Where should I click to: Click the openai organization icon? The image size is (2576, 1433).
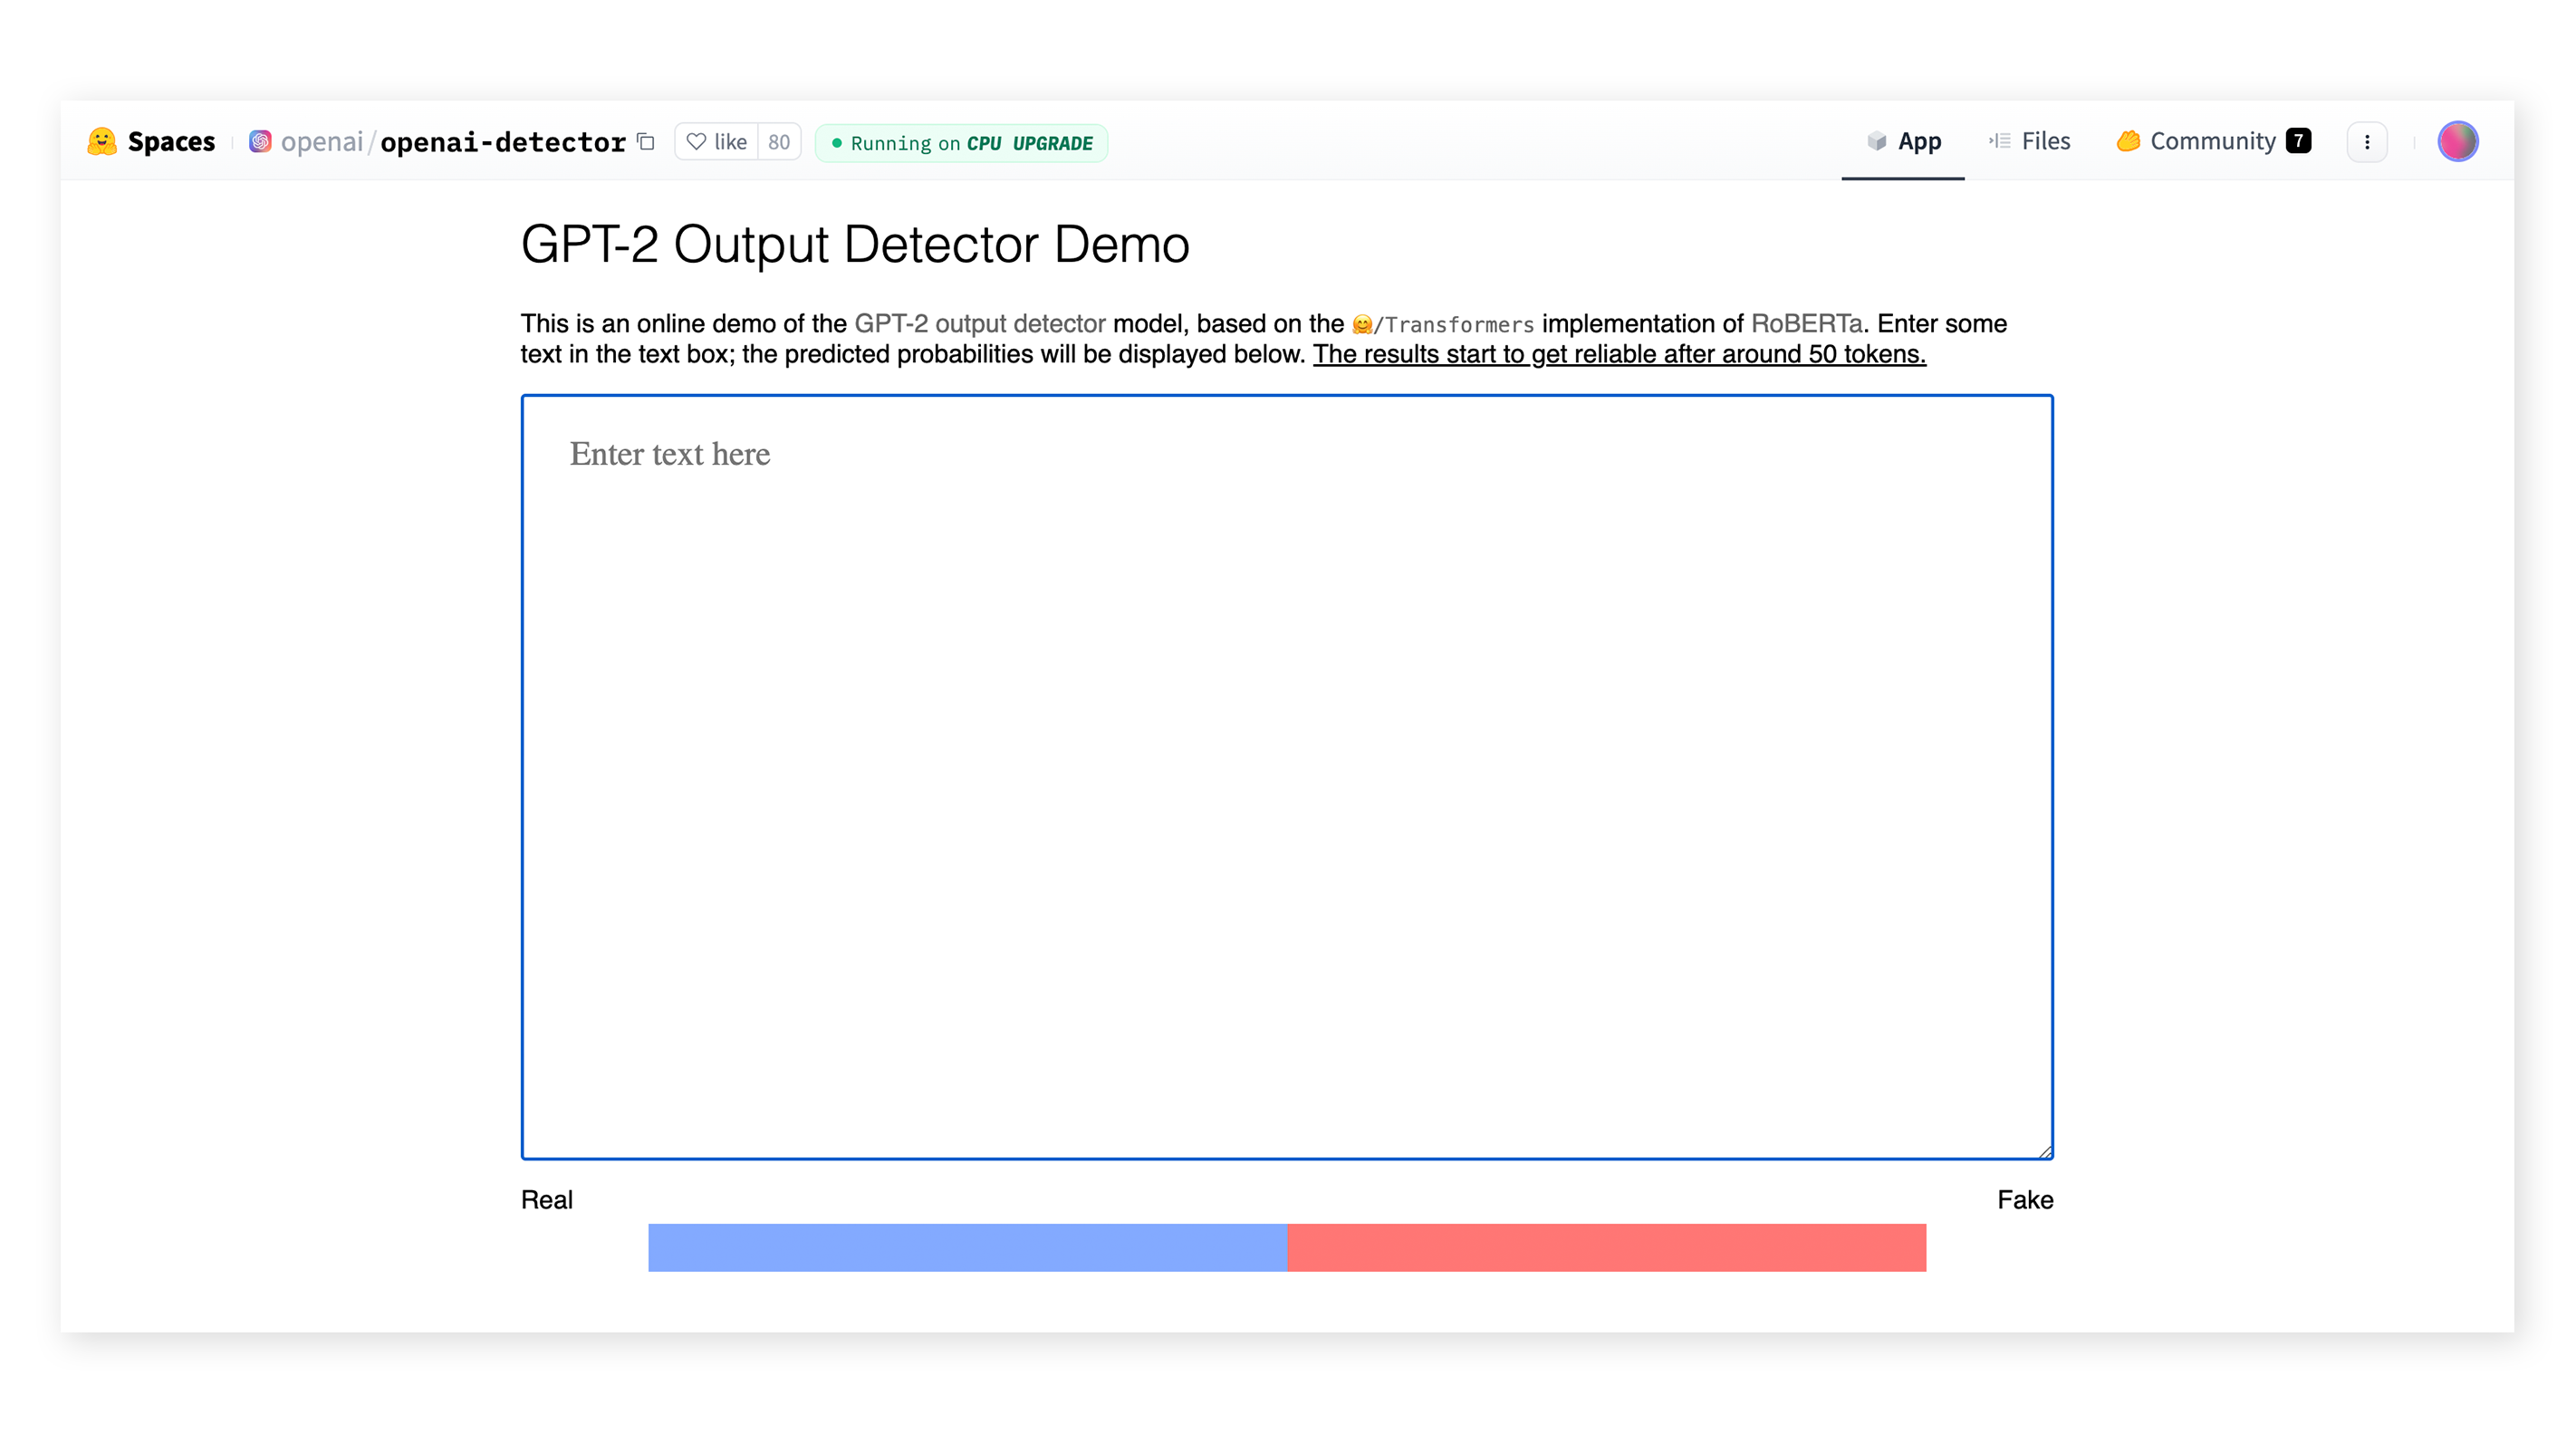[261, 143]
